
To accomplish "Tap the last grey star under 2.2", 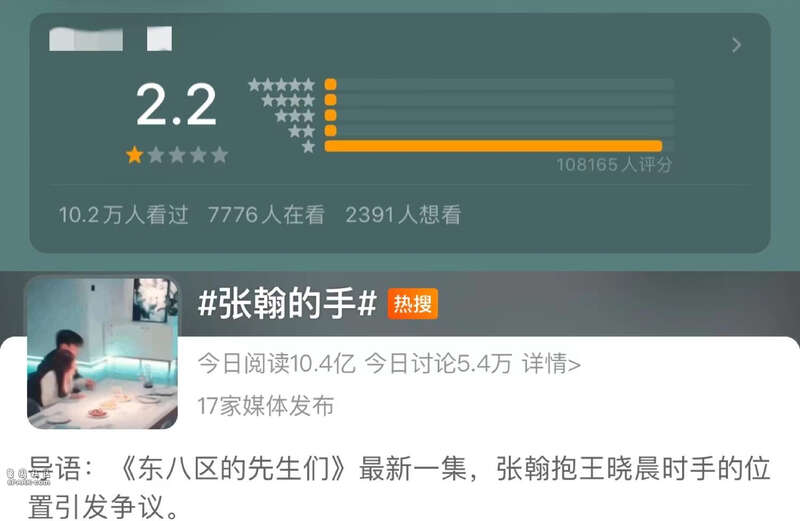I will pyautogui.click(x=219, y=155).
